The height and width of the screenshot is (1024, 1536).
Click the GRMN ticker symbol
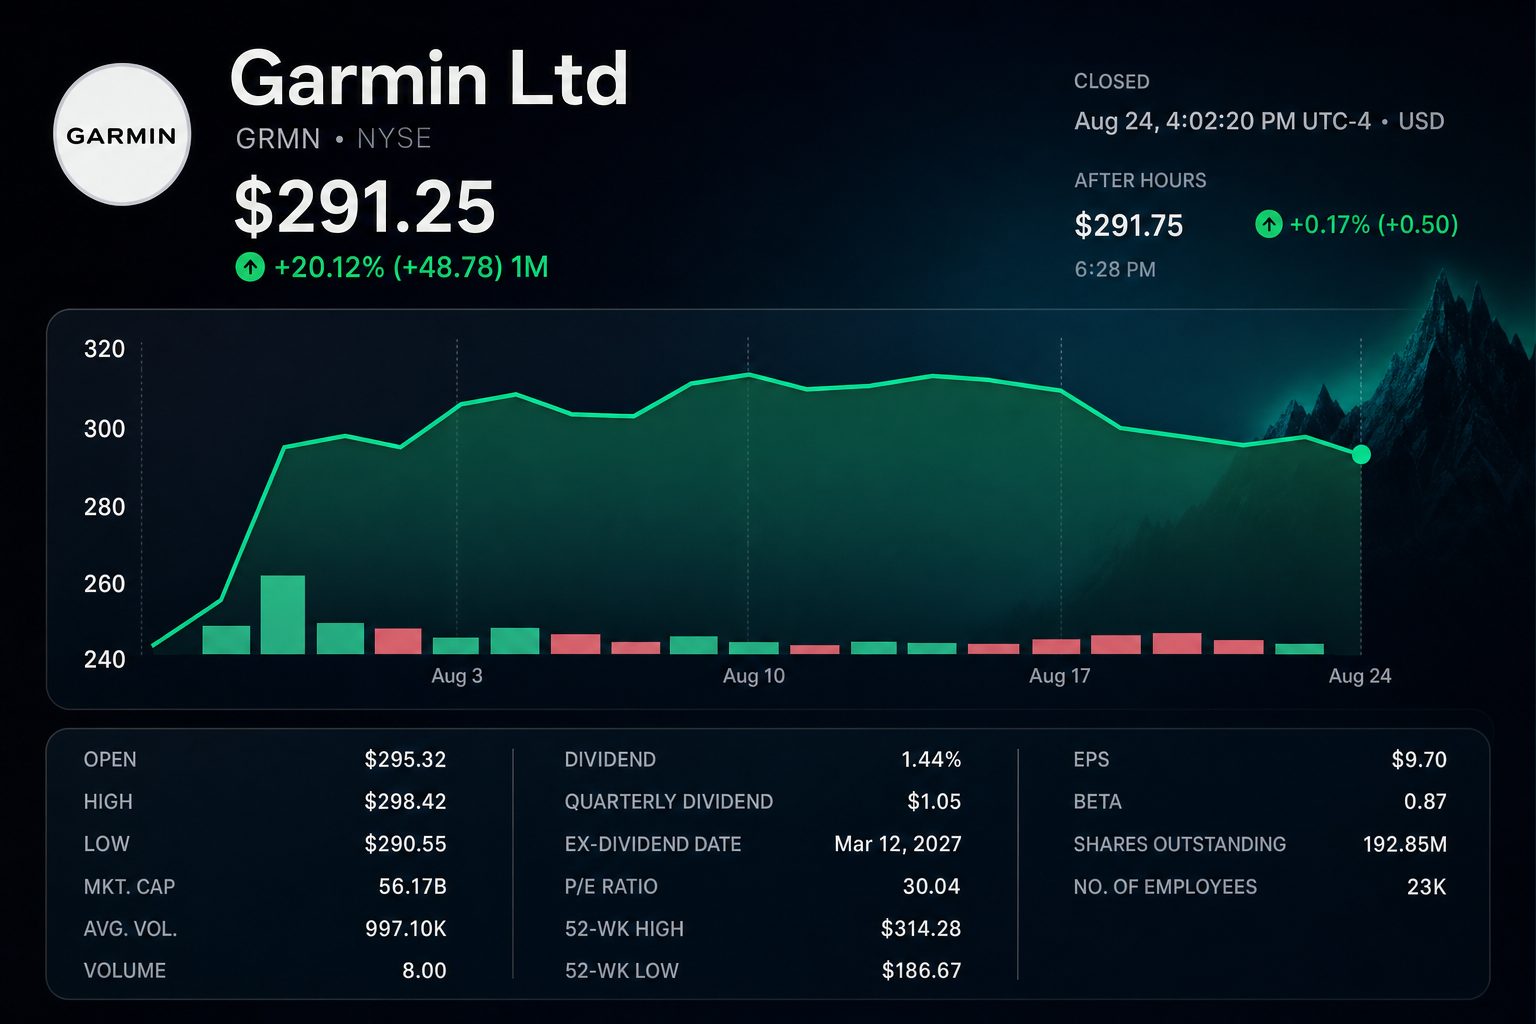pos(278,138)
